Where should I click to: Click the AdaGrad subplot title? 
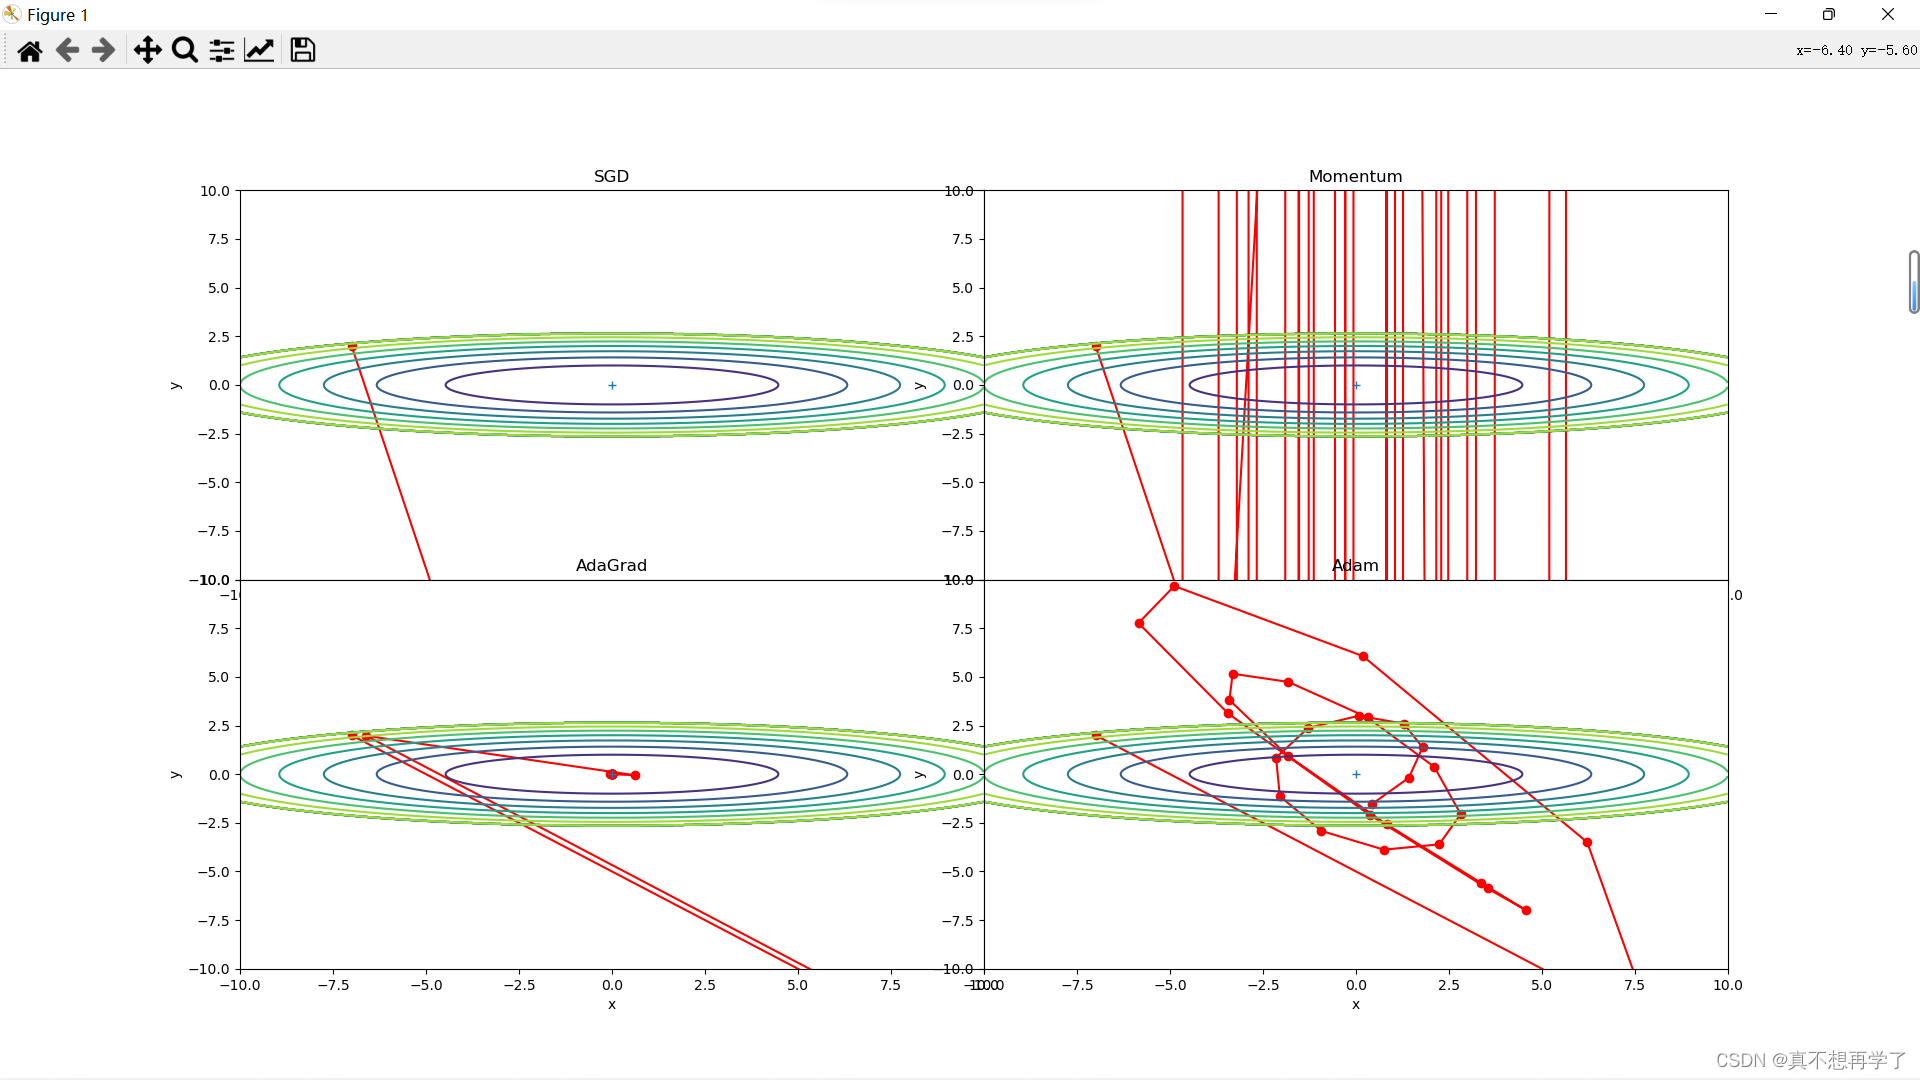click(x=611, y=565)
